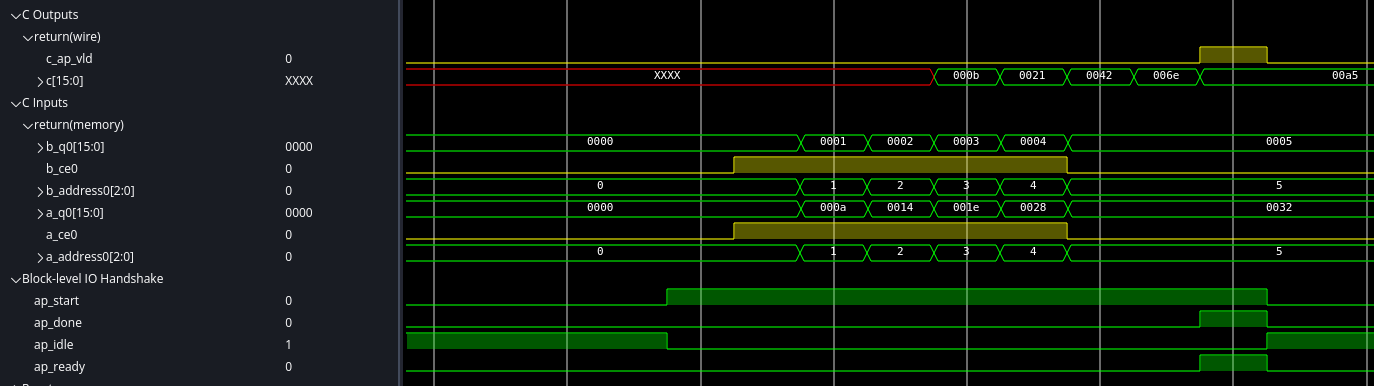Click address segment 3 in b_address0 waveform
The height and width of the screenshot is (386, 1374).
(966, 186)
